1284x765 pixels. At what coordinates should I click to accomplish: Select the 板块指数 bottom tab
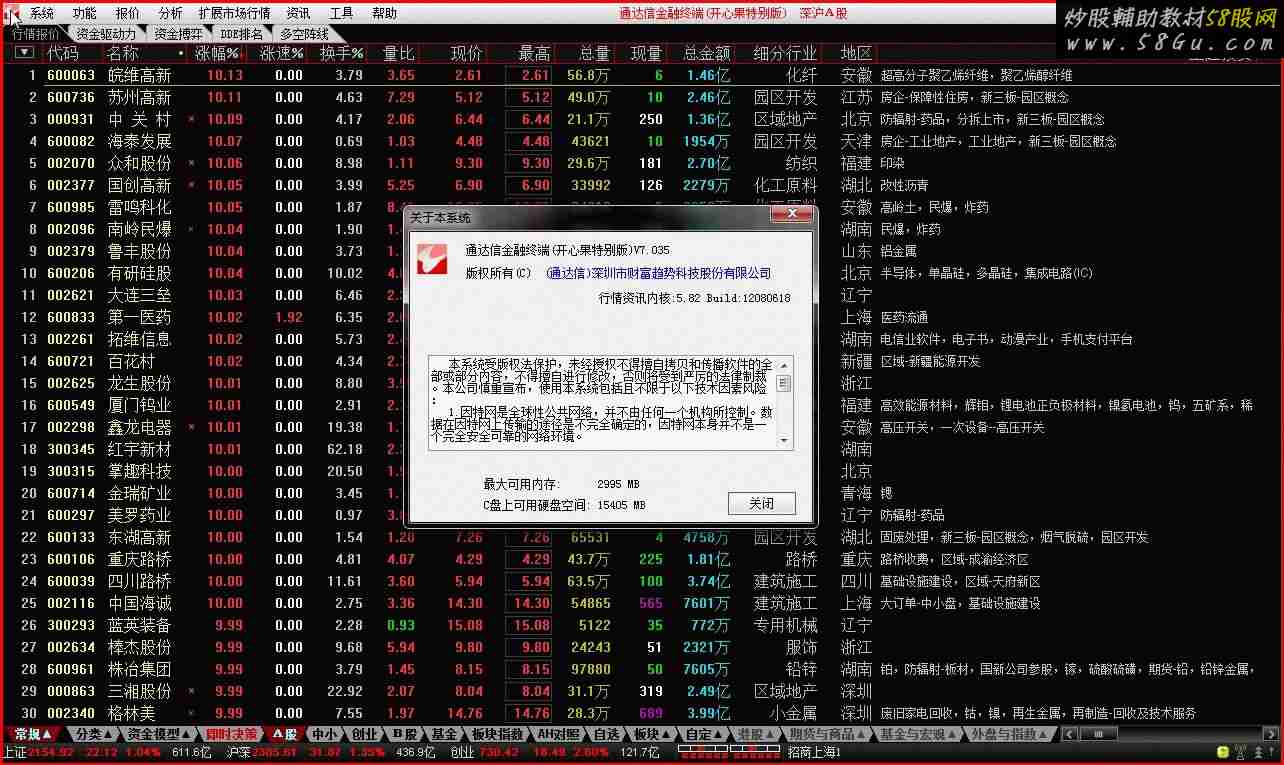pos(497,734)
